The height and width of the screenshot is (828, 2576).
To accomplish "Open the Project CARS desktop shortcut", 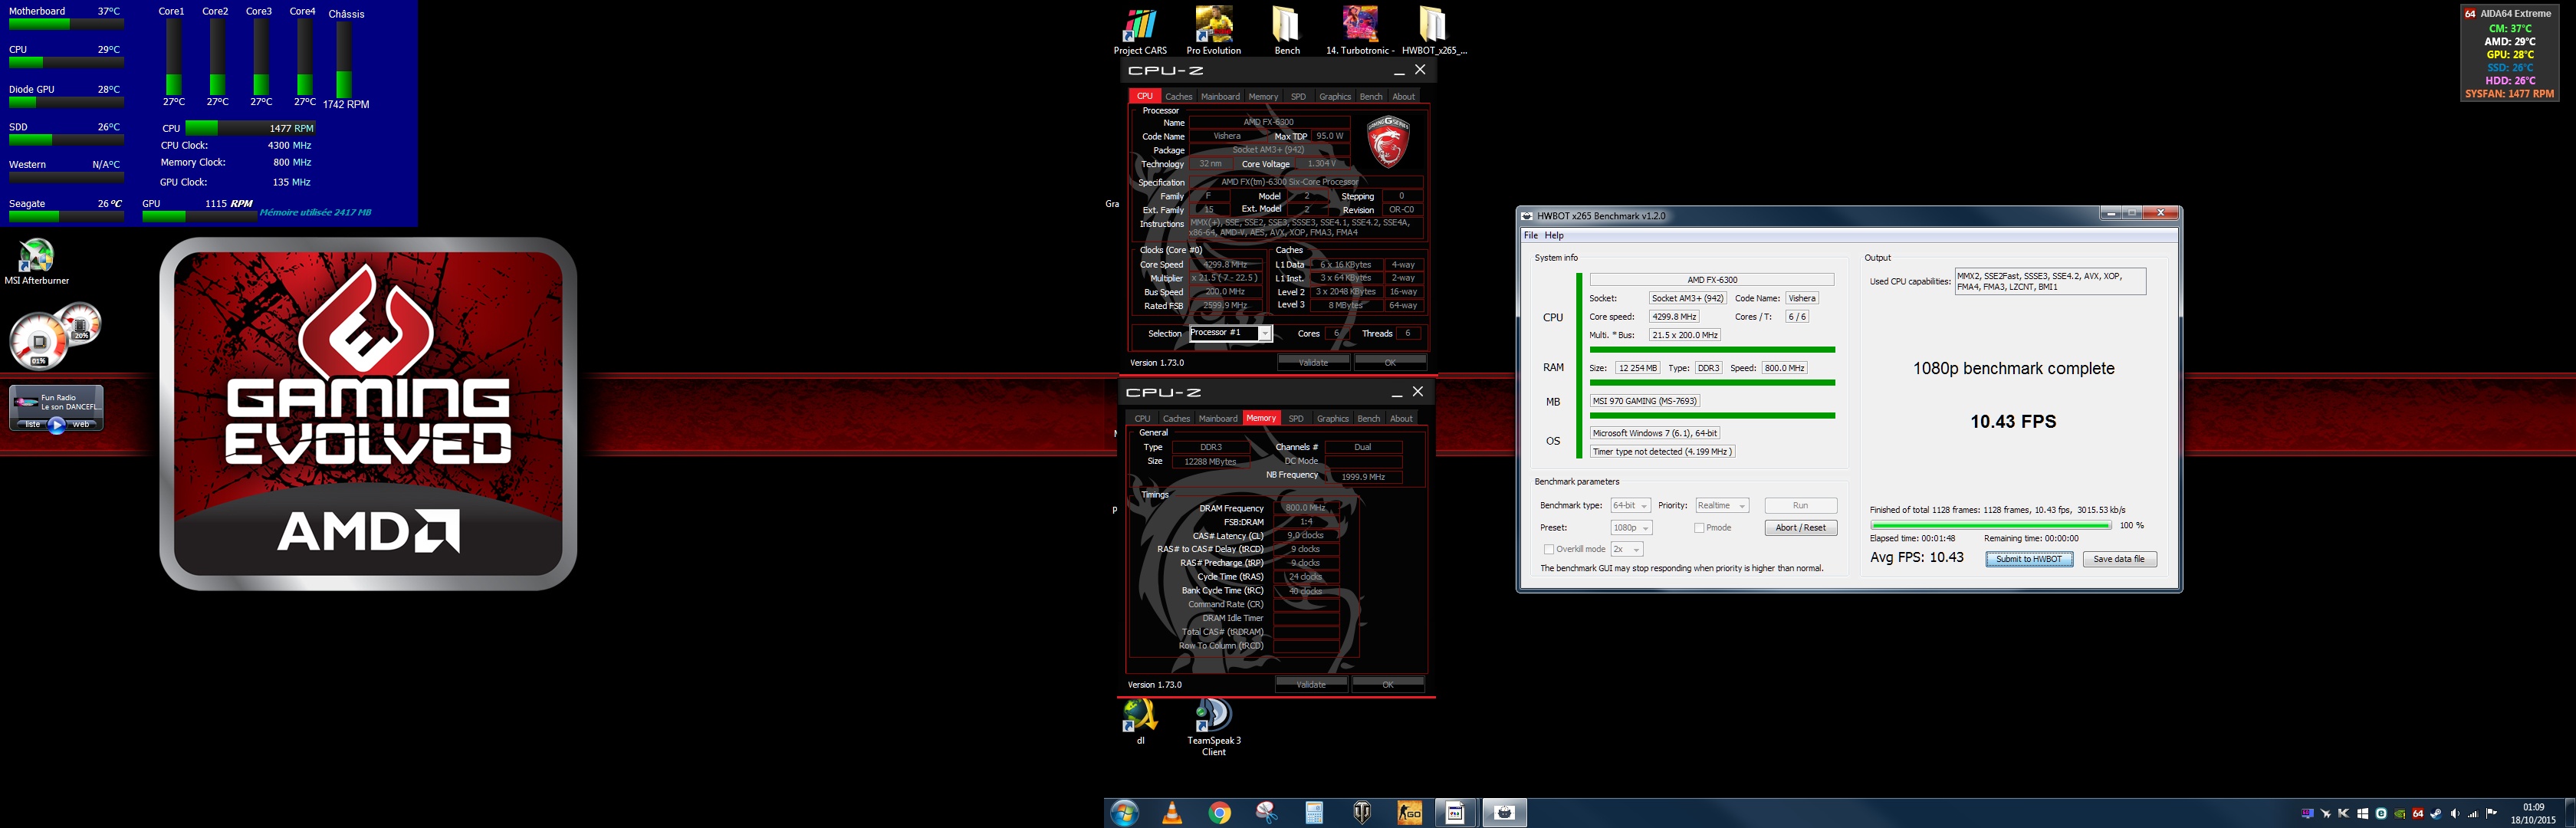I will pyautogui.click(x=1140, y=31).
